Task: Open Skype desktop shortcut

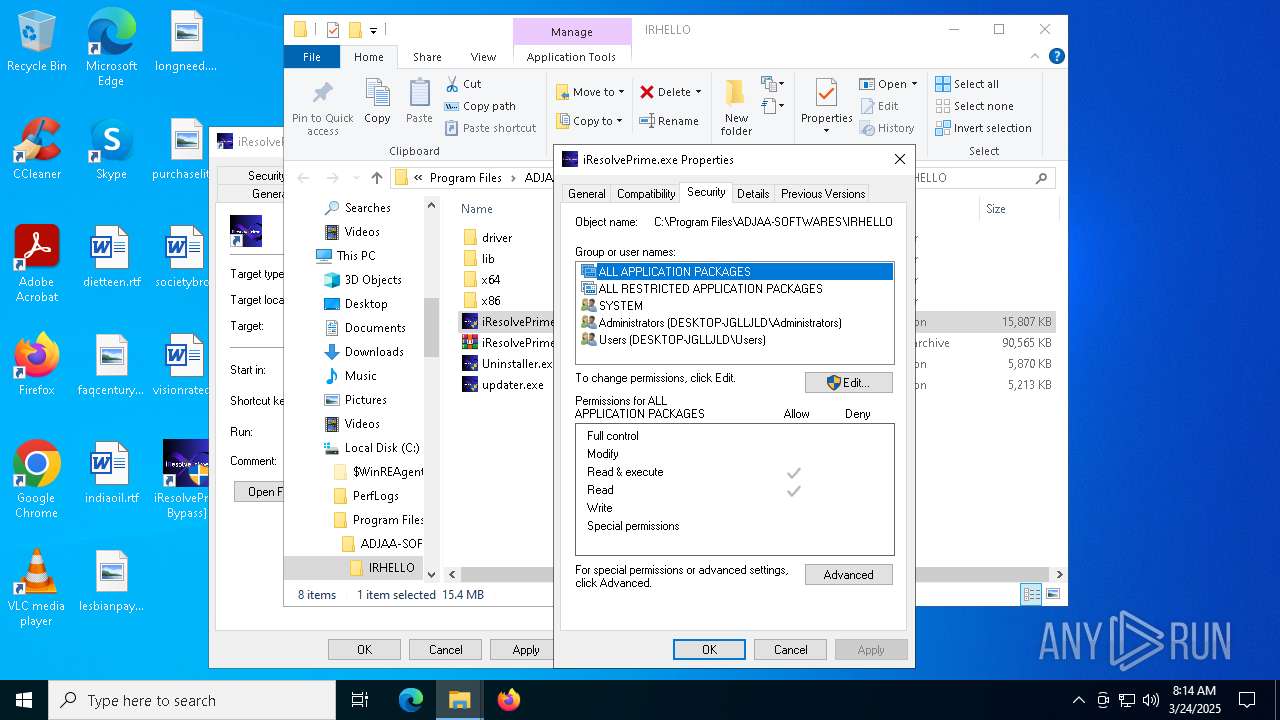Action: [111, 149]
